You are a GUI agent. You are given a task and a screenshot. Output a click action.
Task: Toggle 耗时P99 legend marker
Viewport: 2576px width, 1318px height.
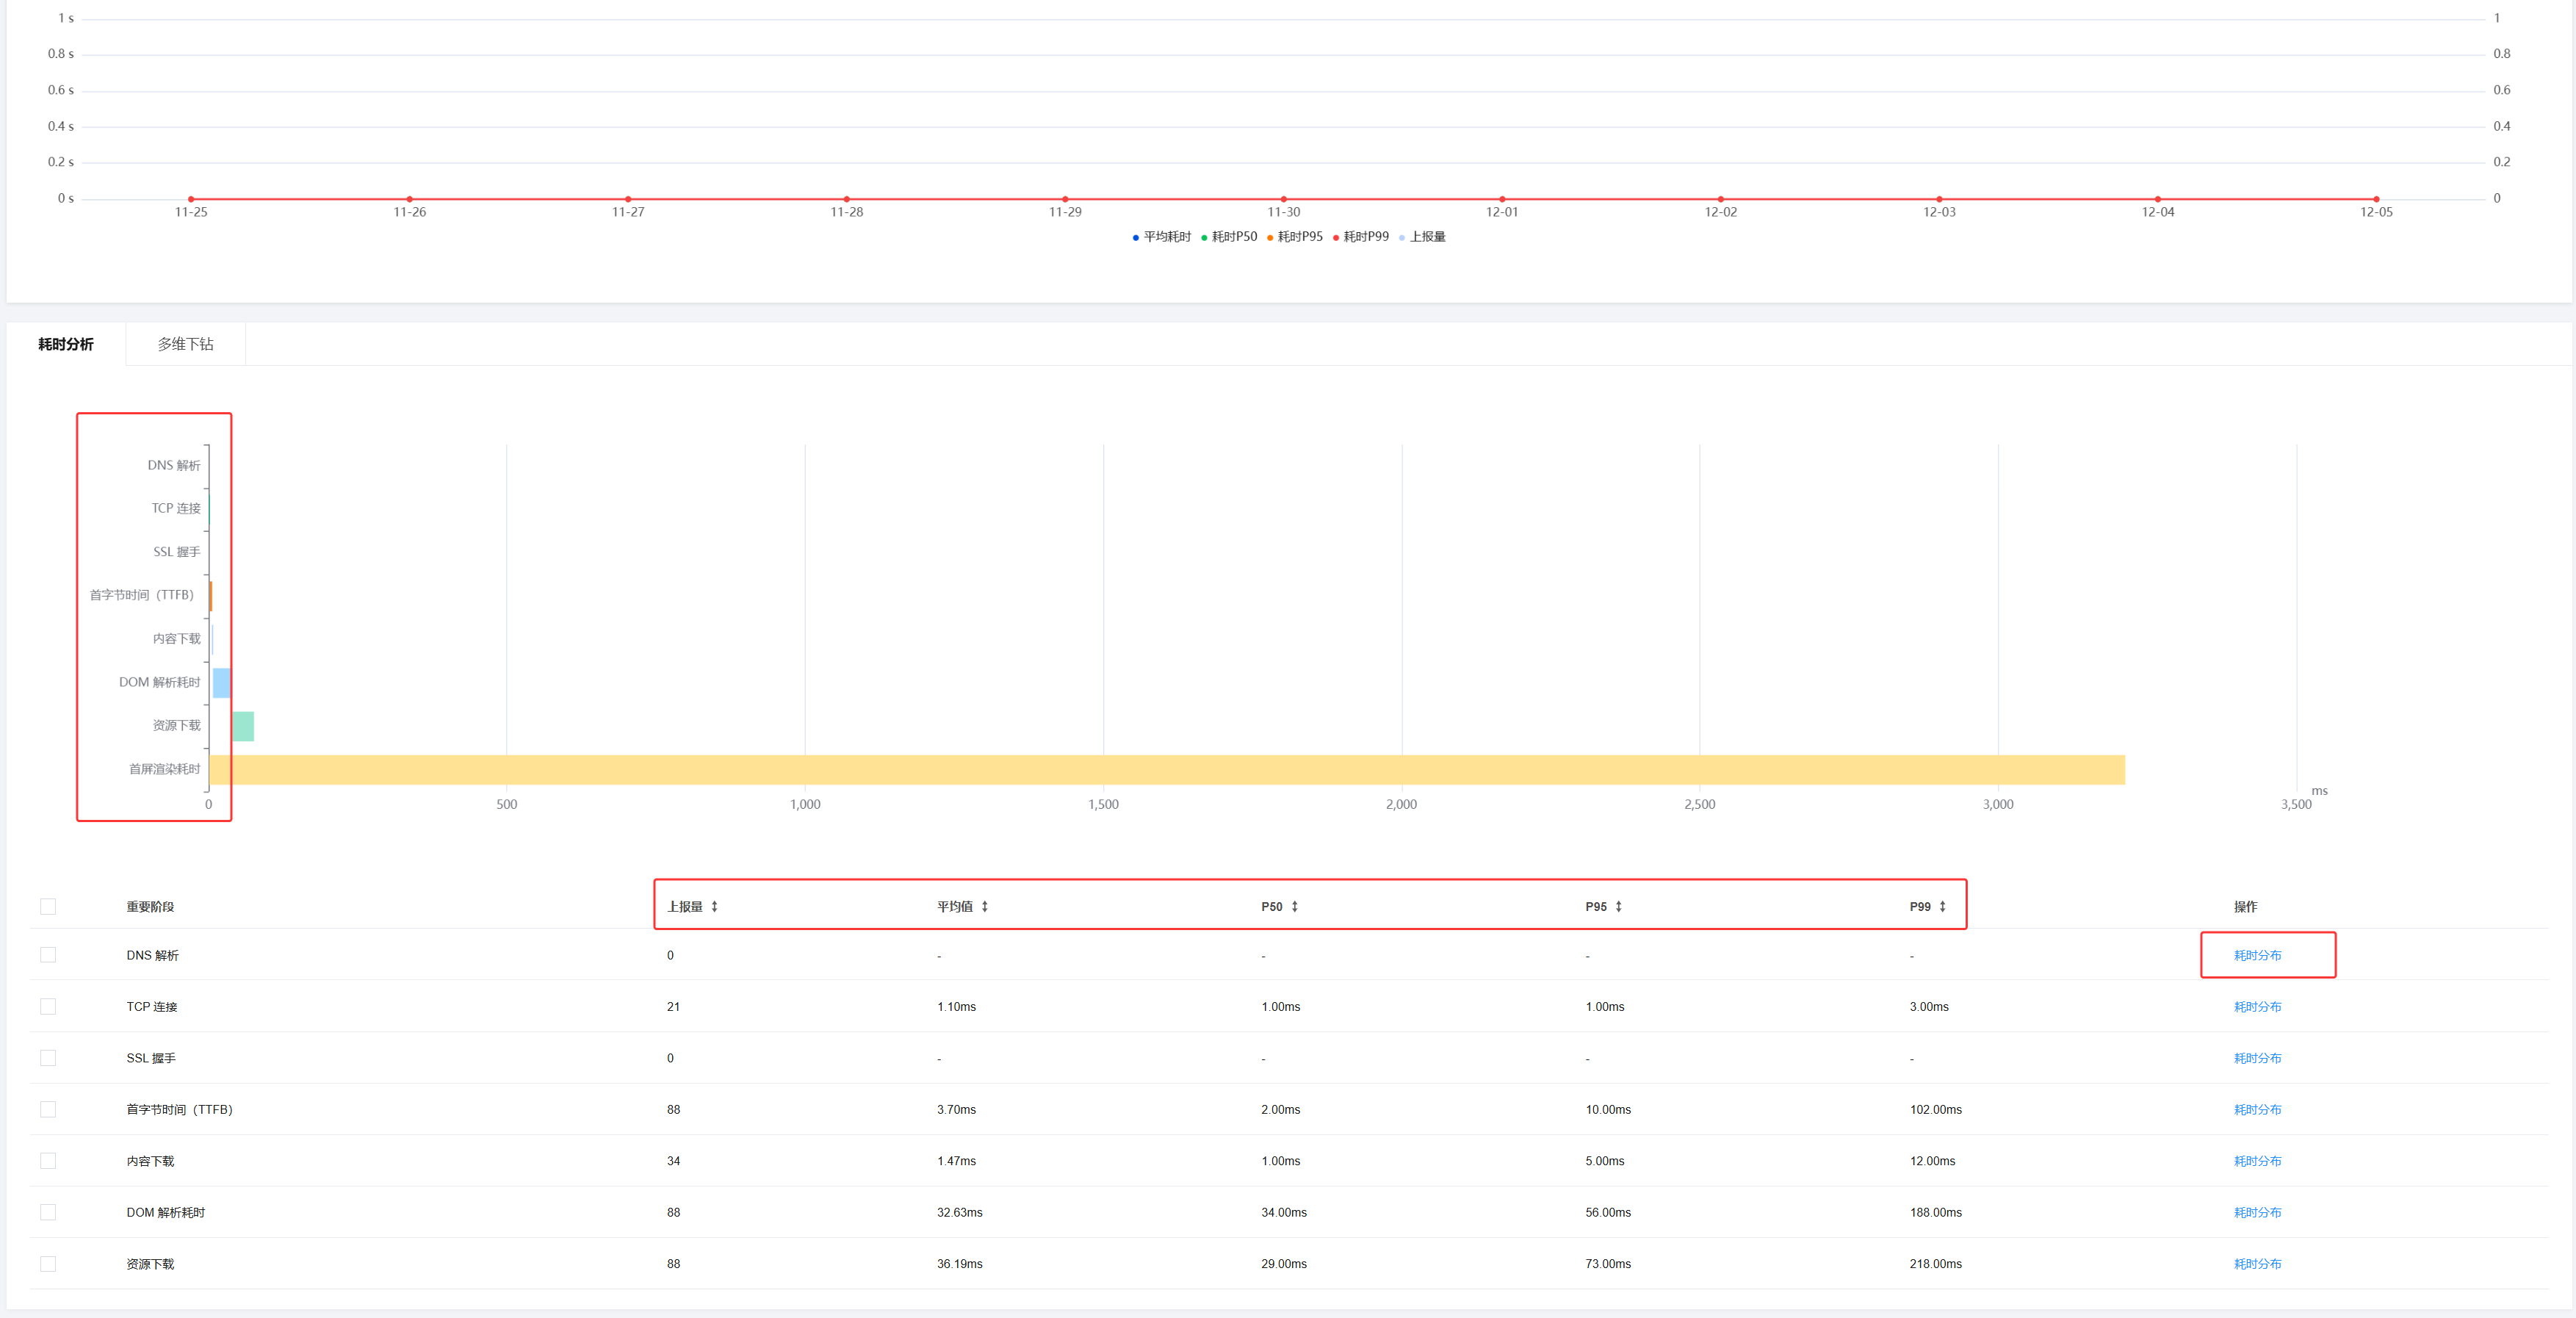[1336, 238]
